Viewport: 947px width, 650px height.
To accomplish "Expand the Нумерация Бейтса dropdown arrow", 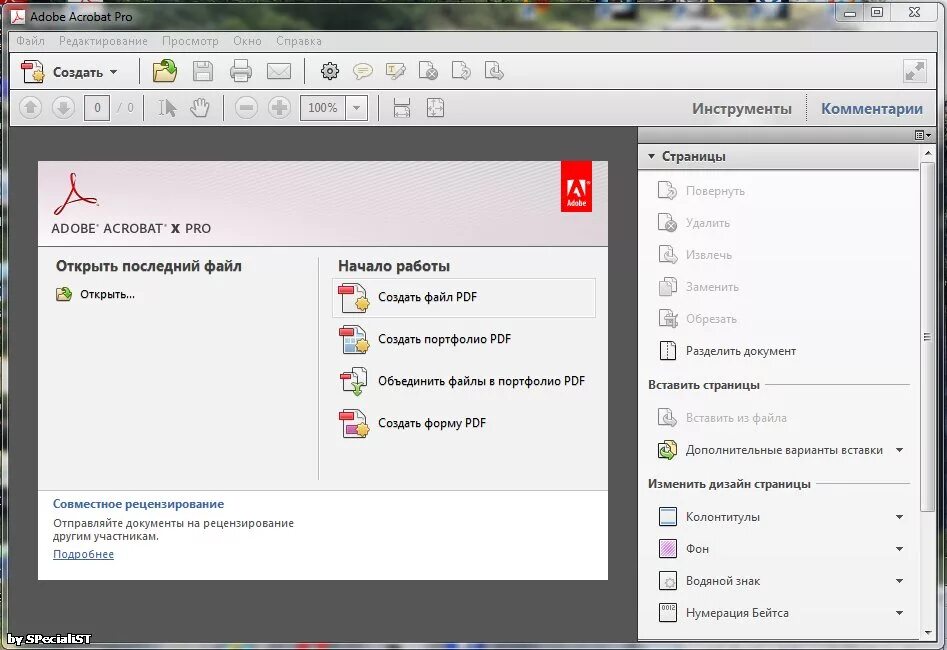I will point(899,613).
